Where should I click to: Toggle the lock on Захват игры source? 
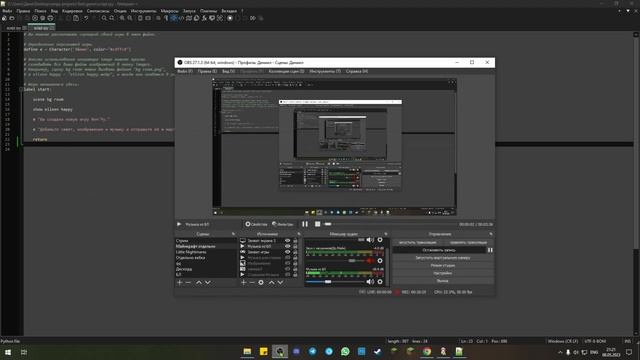coord(295,252)
